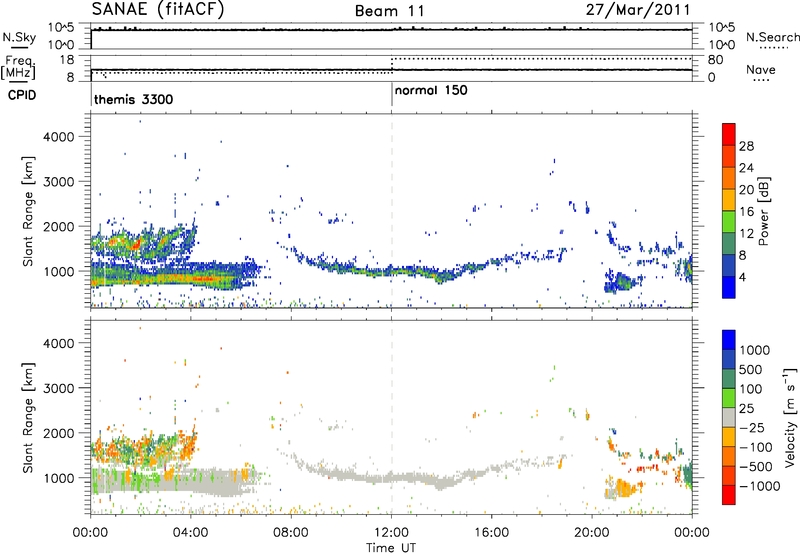Pick the dark blue top velocity colorbar swatch
The image size is (800, 554).
(x=729, y=340)
